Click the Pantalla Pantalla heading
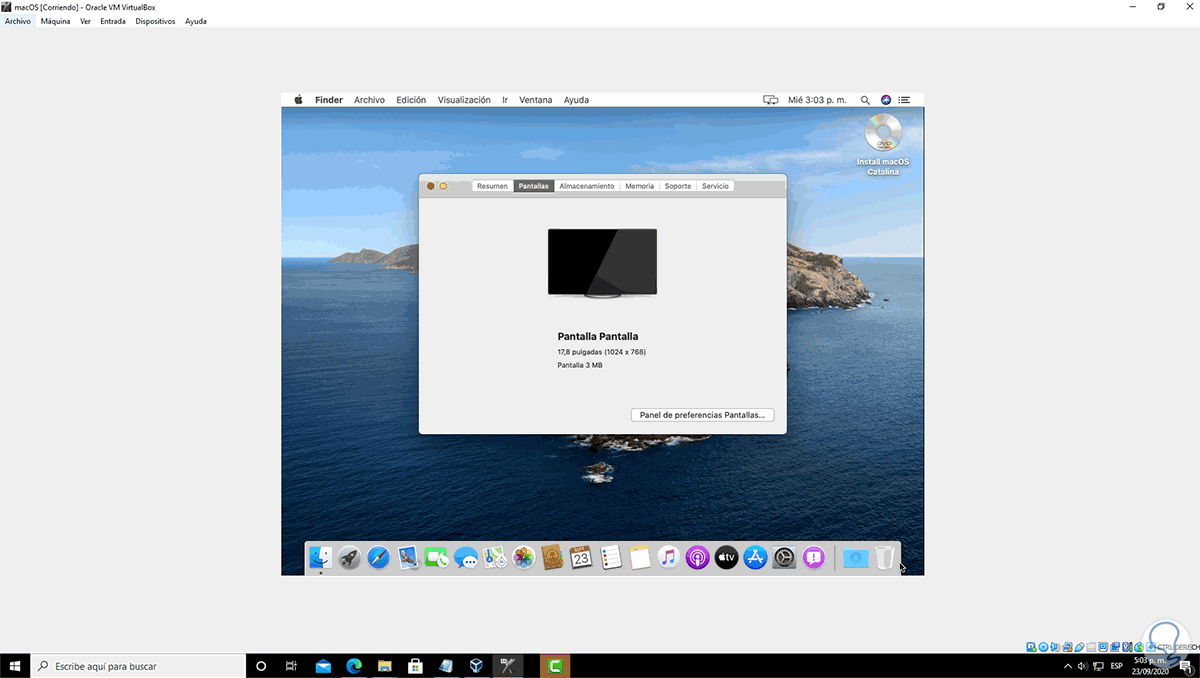Screen dimensions: 1200x678 click(x=598, y=337)
